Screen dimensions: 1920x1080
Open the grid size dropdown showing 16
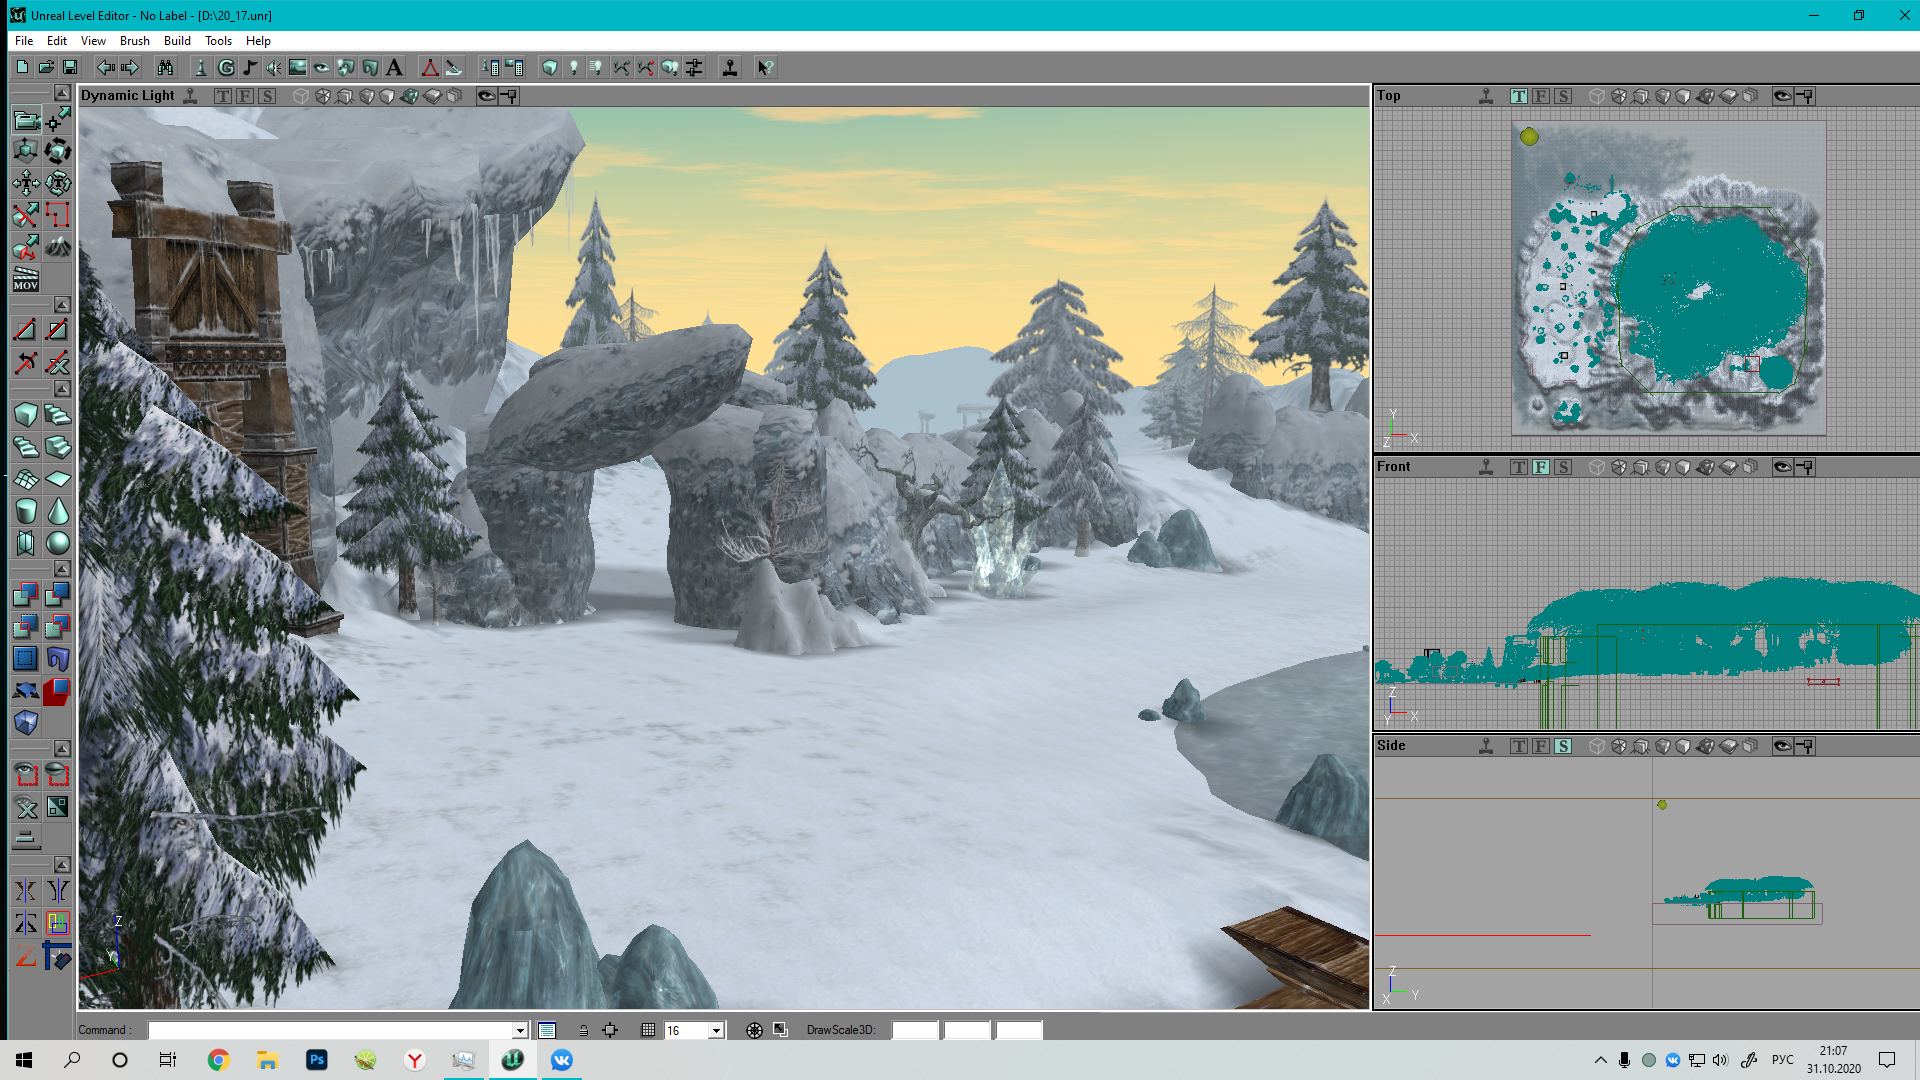pyautogui.click(x=716, y=1030)
